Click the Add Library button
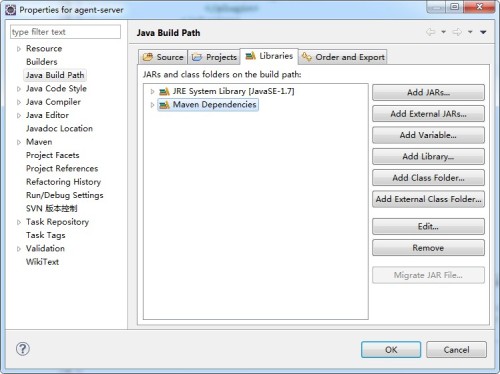Image resolution: width=500 pixels, height=374 pixels. point(428,156)
